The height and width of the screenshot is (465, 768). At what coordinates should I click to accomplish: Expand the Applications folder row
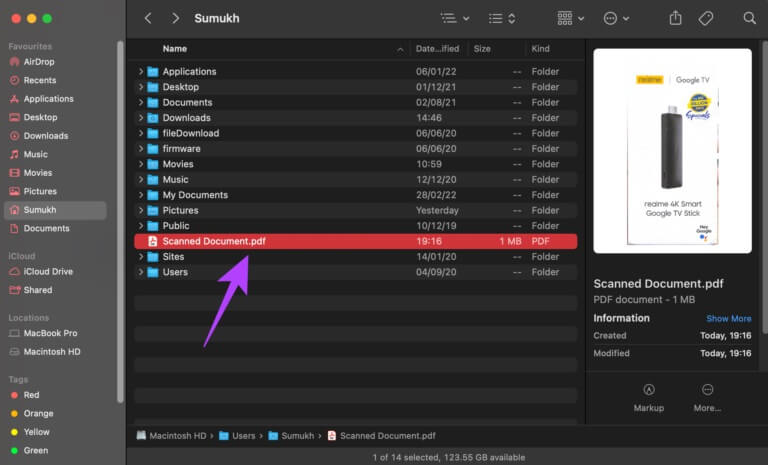point(141,72)
